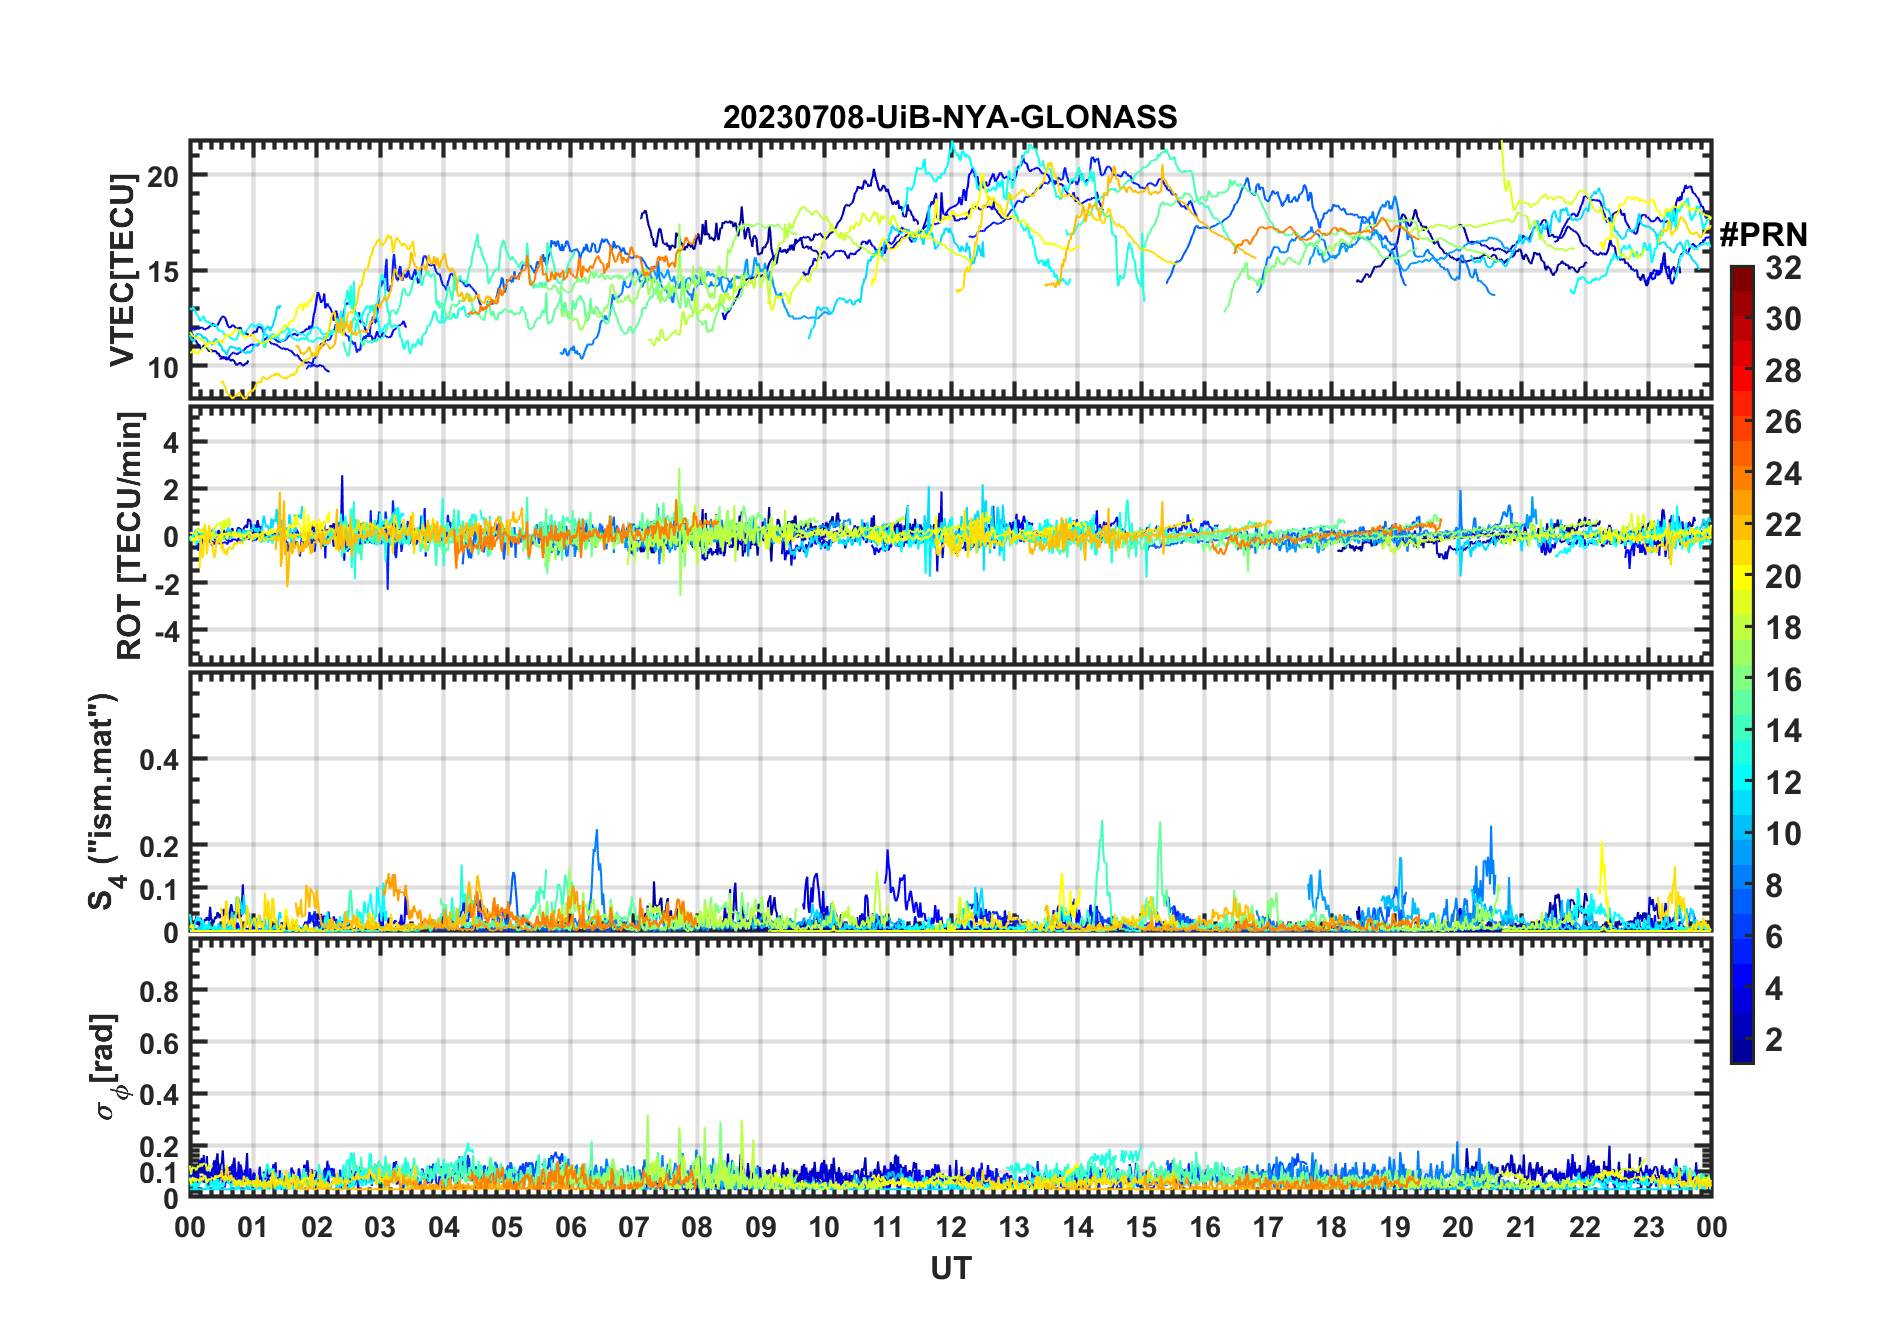
Task: Click the sigma phi plot area
Action: click(950, 1068)
